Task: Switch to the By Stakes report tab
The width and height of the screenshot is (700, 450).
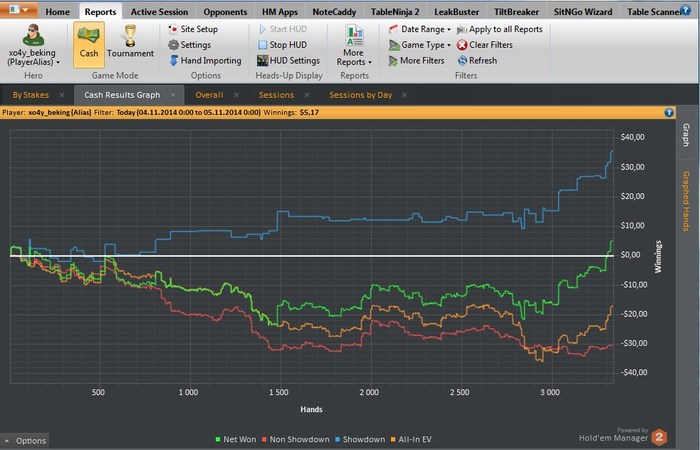Action: tap(30, 95)
